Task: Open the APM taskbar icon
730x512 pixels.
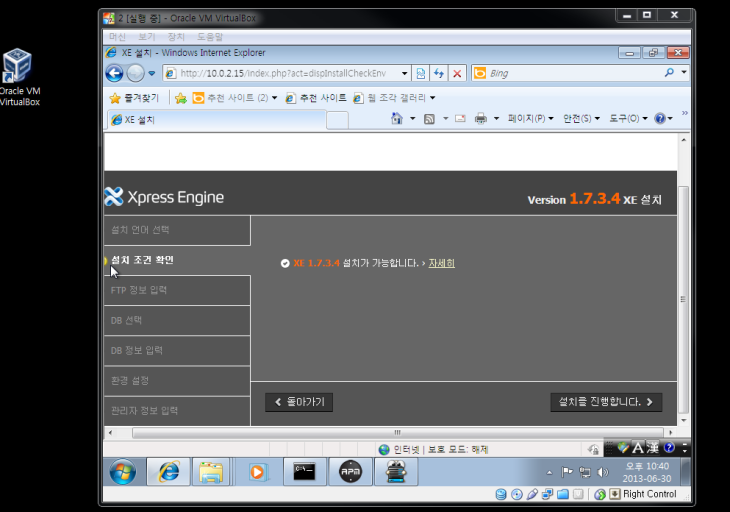Action: click(x=350, y=472)
